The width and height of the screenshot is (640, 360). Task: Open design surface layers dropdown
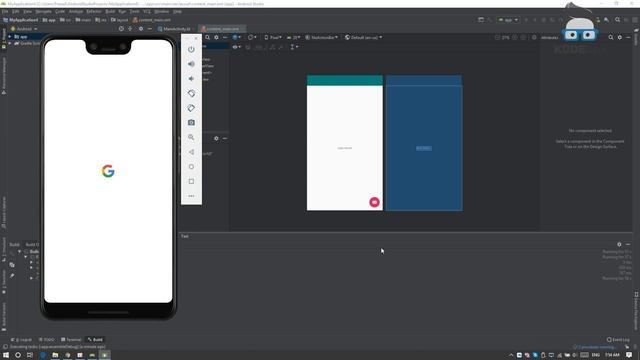coord(236,38)
